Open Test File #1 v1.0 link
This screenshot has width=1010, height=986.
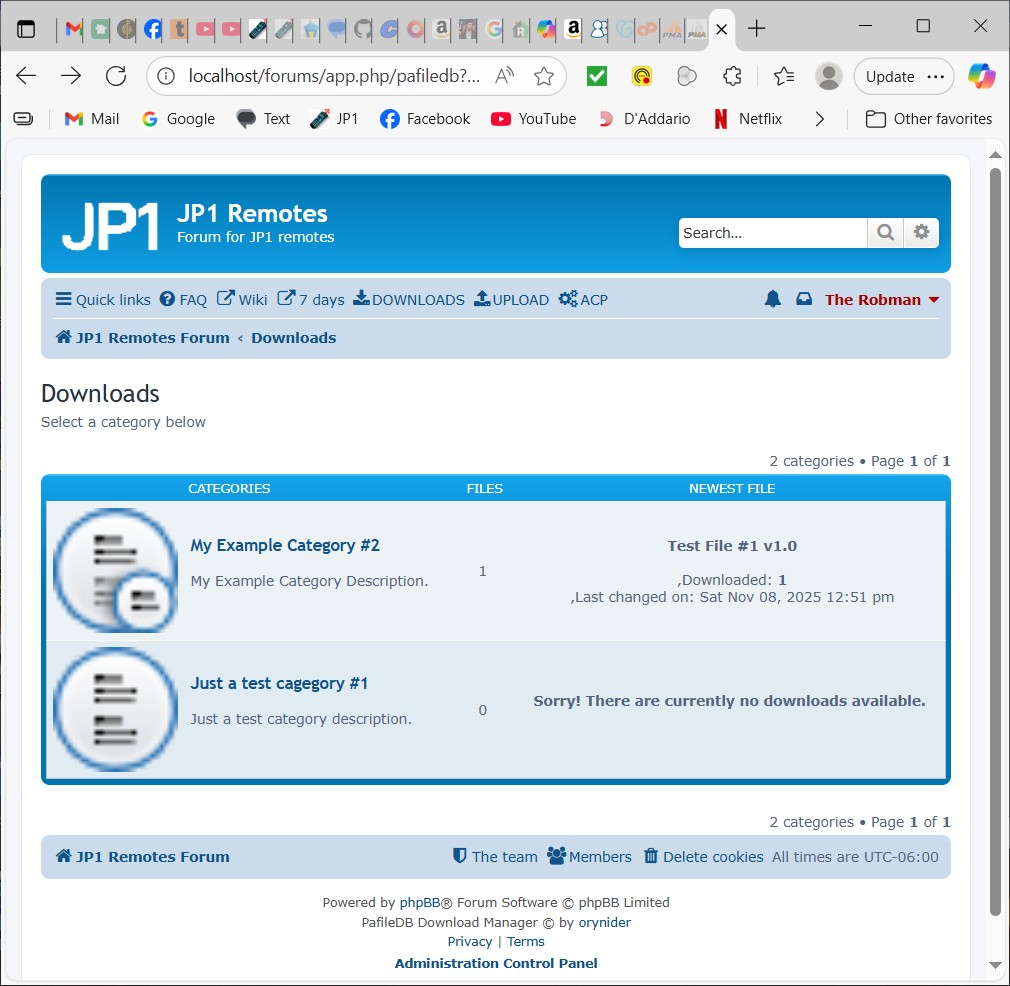pyautogui.click(x=732, y=546)
